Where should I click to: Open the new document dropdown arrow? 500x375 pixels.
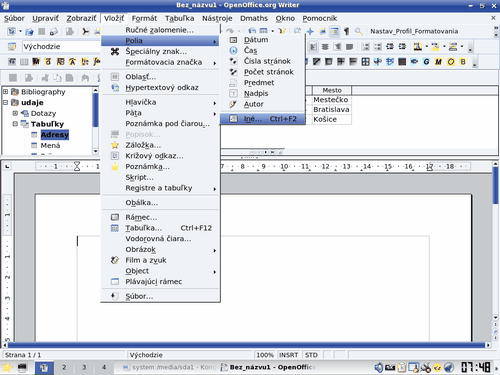click(20, 31)
